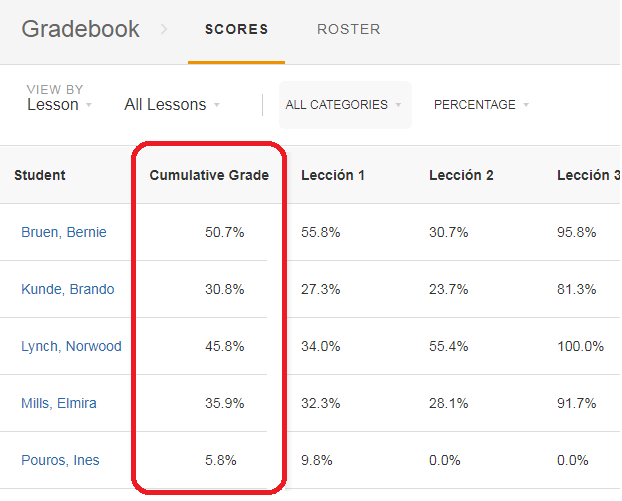Open the ALL CATEGORIES filter dropdown

[x=345, y=105]
